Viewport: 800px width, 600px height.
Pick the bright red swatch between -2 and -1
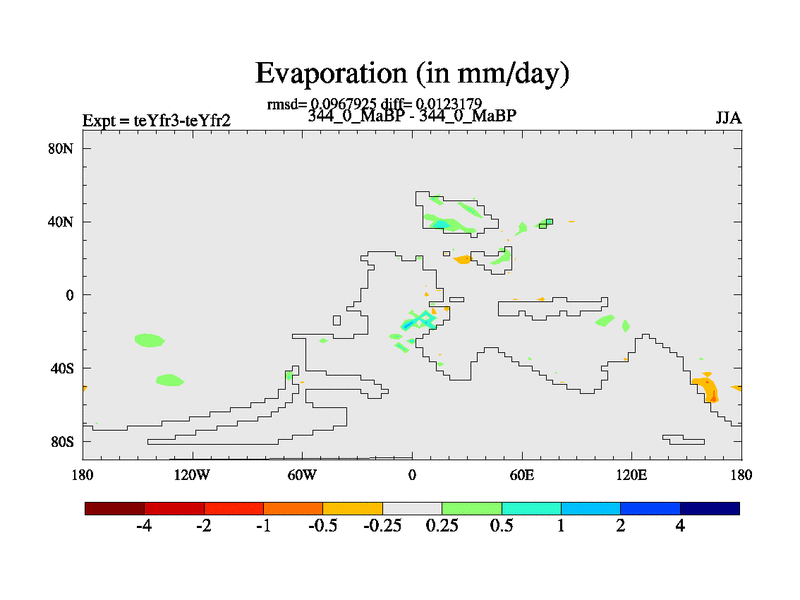[234, 508]
